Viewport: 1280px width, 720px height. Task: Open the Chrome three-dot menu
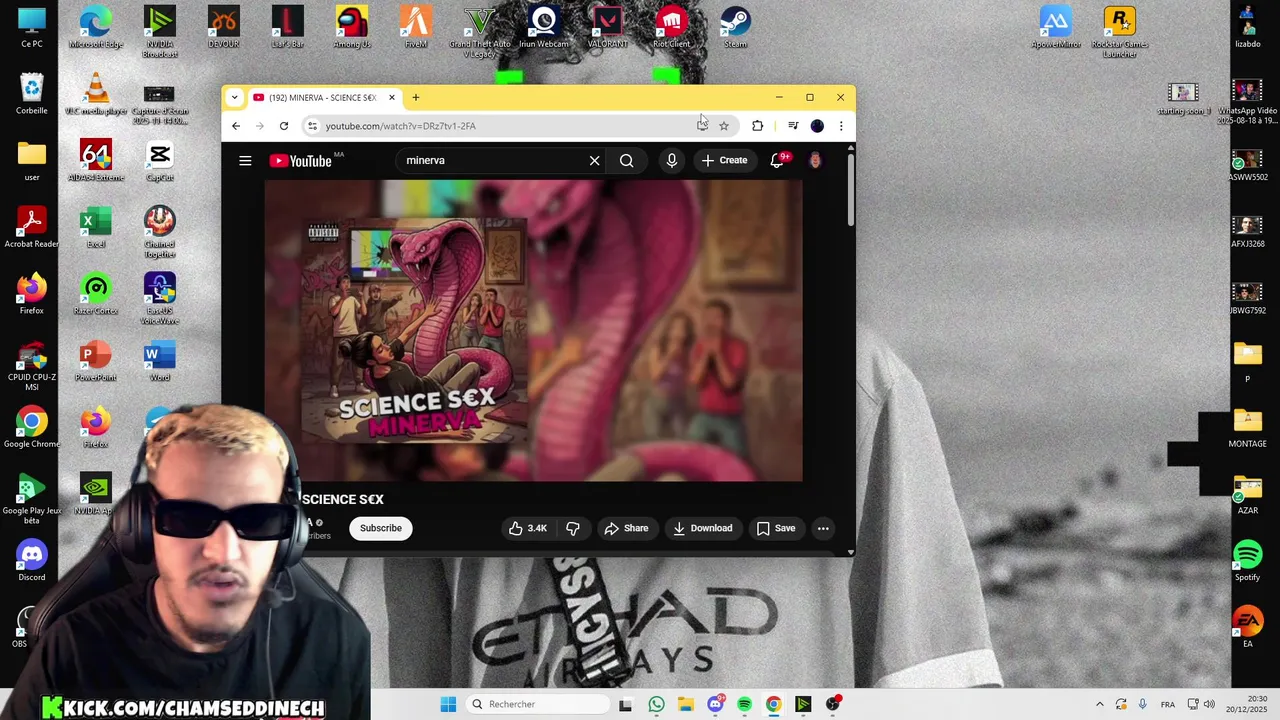click(x=841, y=126)
